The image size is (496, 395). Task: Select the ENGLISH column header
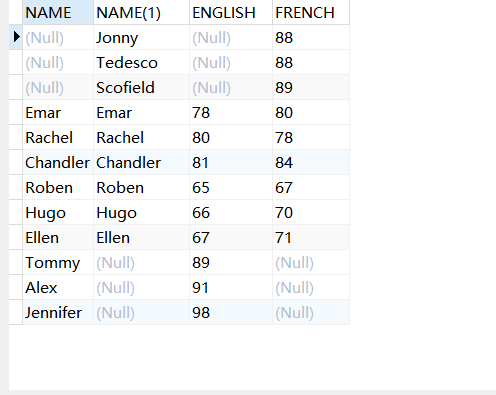click(231, 12)
